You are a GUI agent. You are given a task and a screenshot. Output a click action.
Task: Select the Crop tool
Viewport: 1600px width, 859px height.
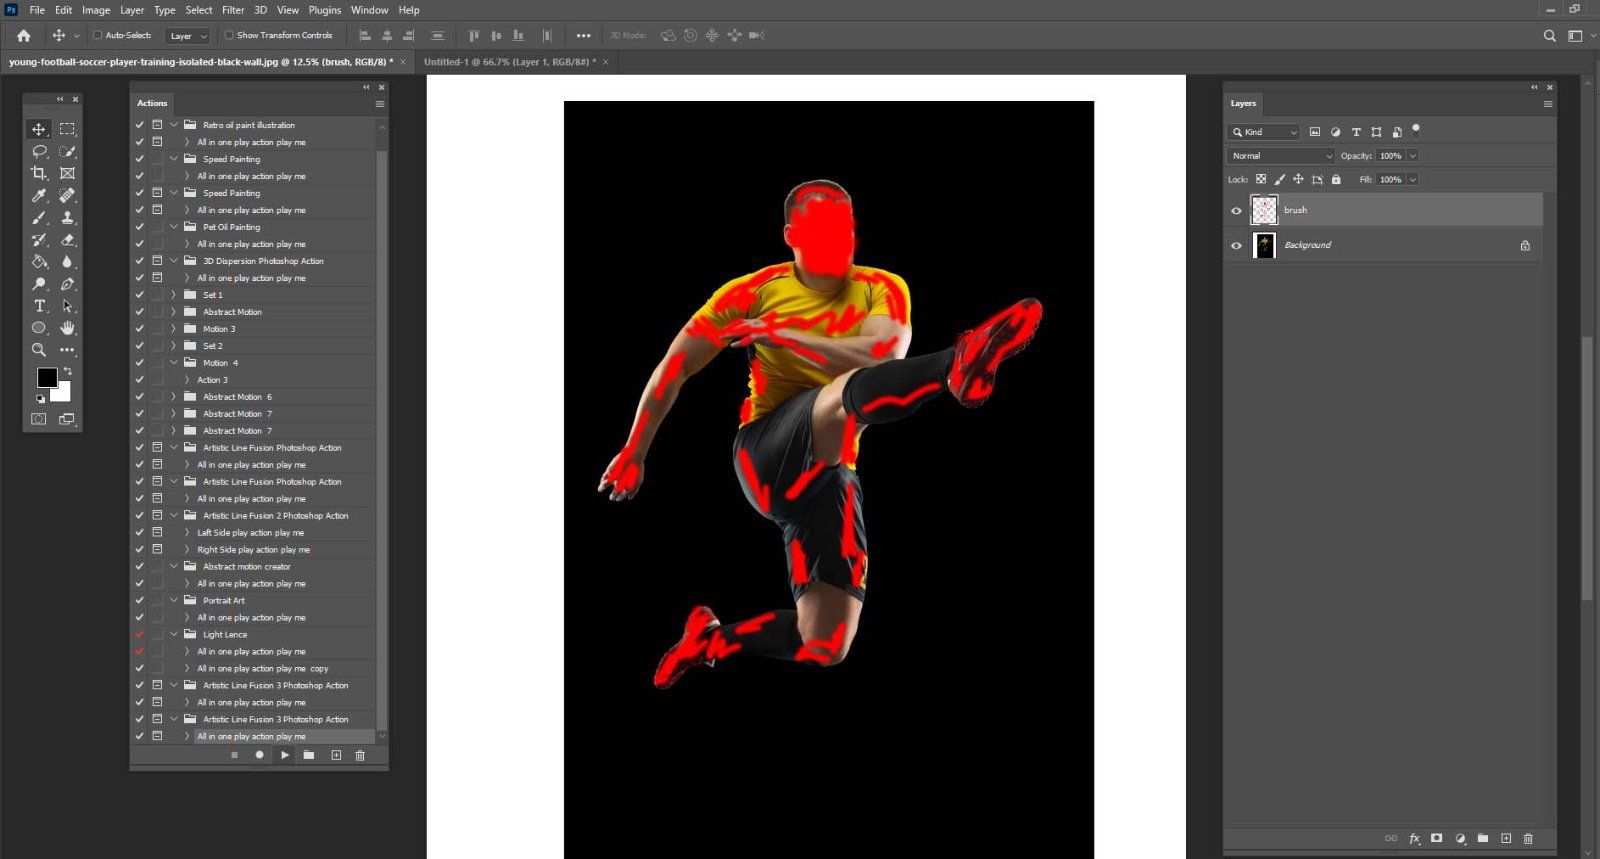[39, 173]
